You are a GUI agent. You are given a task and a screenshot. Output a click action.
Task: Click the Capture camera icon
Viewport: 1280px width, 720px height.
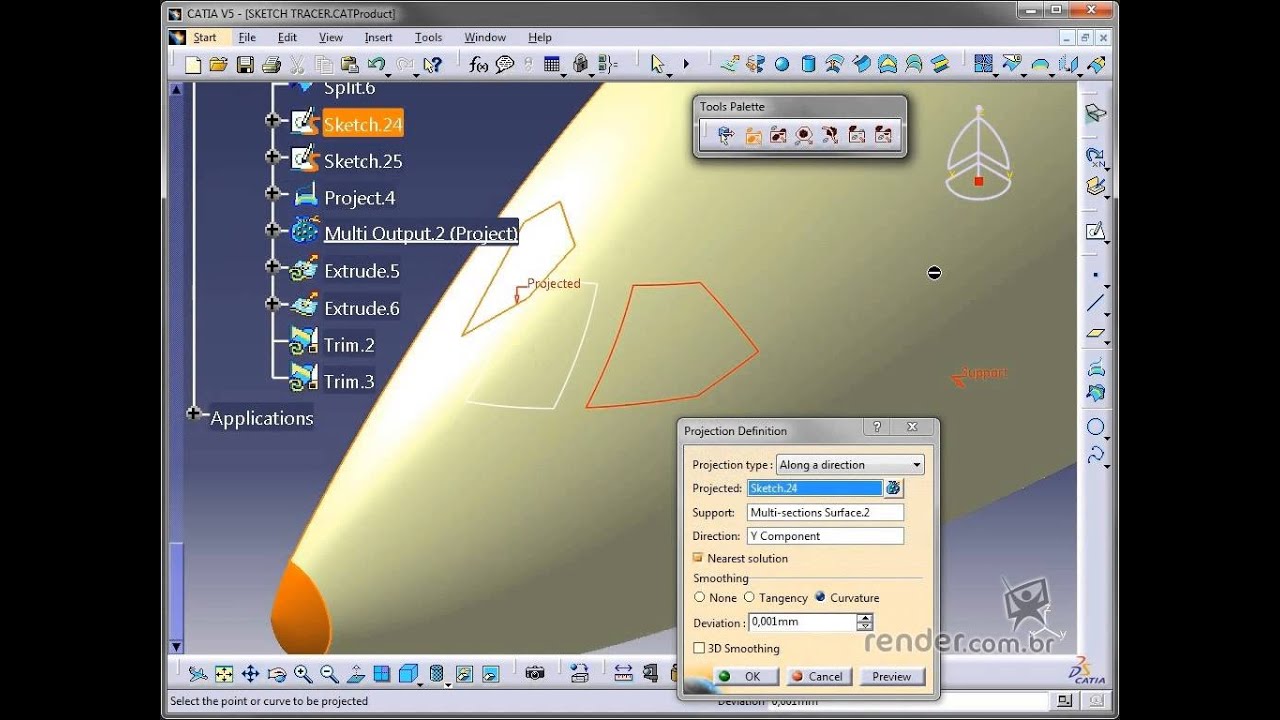click(535, 674)
